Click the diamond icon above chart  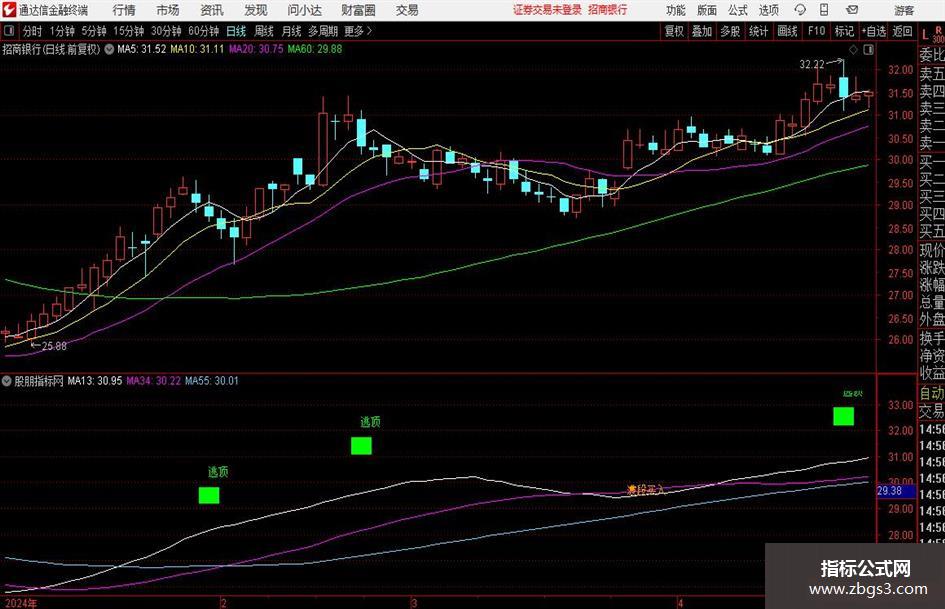coord(853,50)
